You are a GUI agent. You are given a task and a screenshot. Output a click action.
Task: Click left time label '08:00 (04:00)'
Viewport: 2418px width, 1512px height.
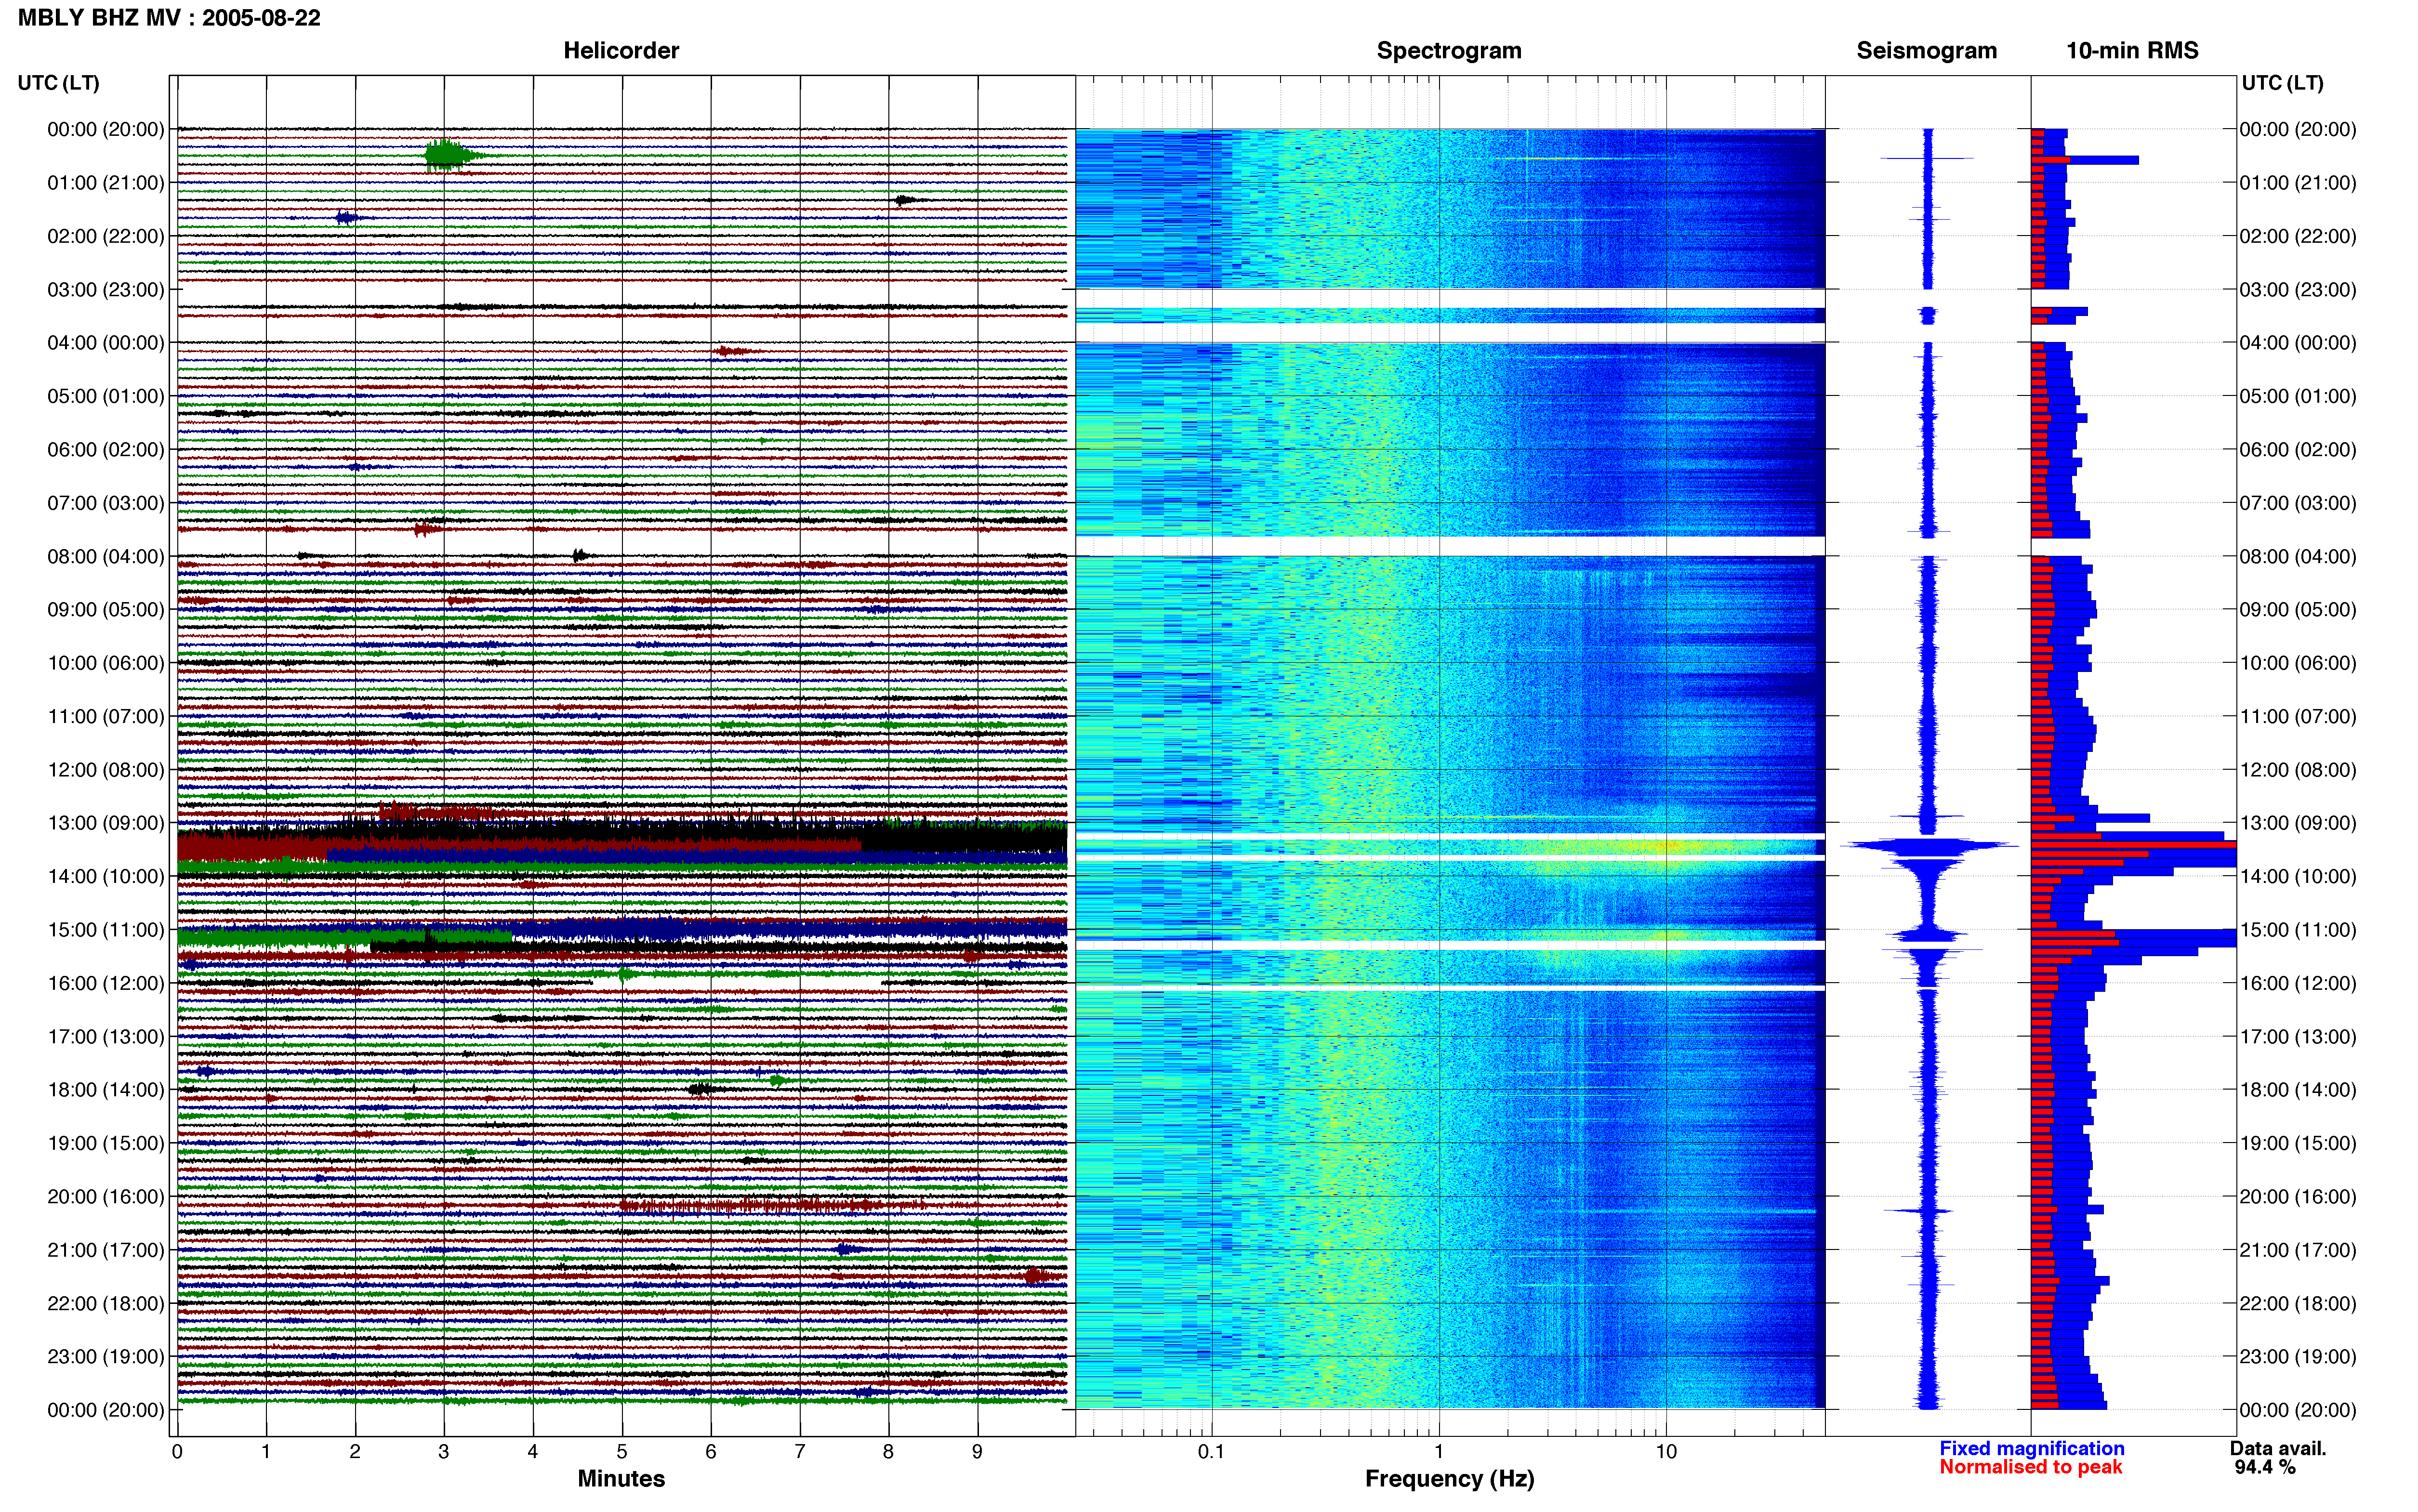106,556
